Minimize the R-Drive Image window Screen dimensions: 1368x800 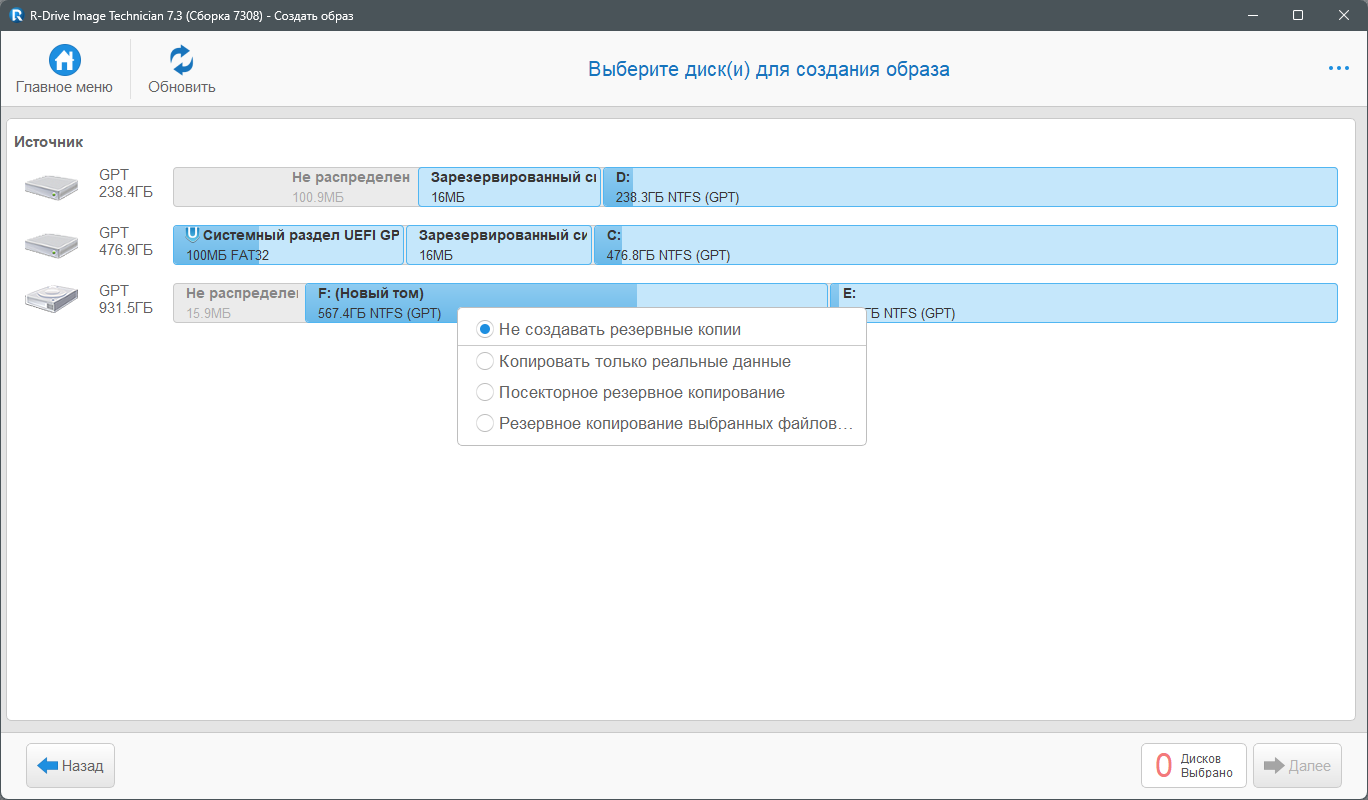click(1252, 15)
